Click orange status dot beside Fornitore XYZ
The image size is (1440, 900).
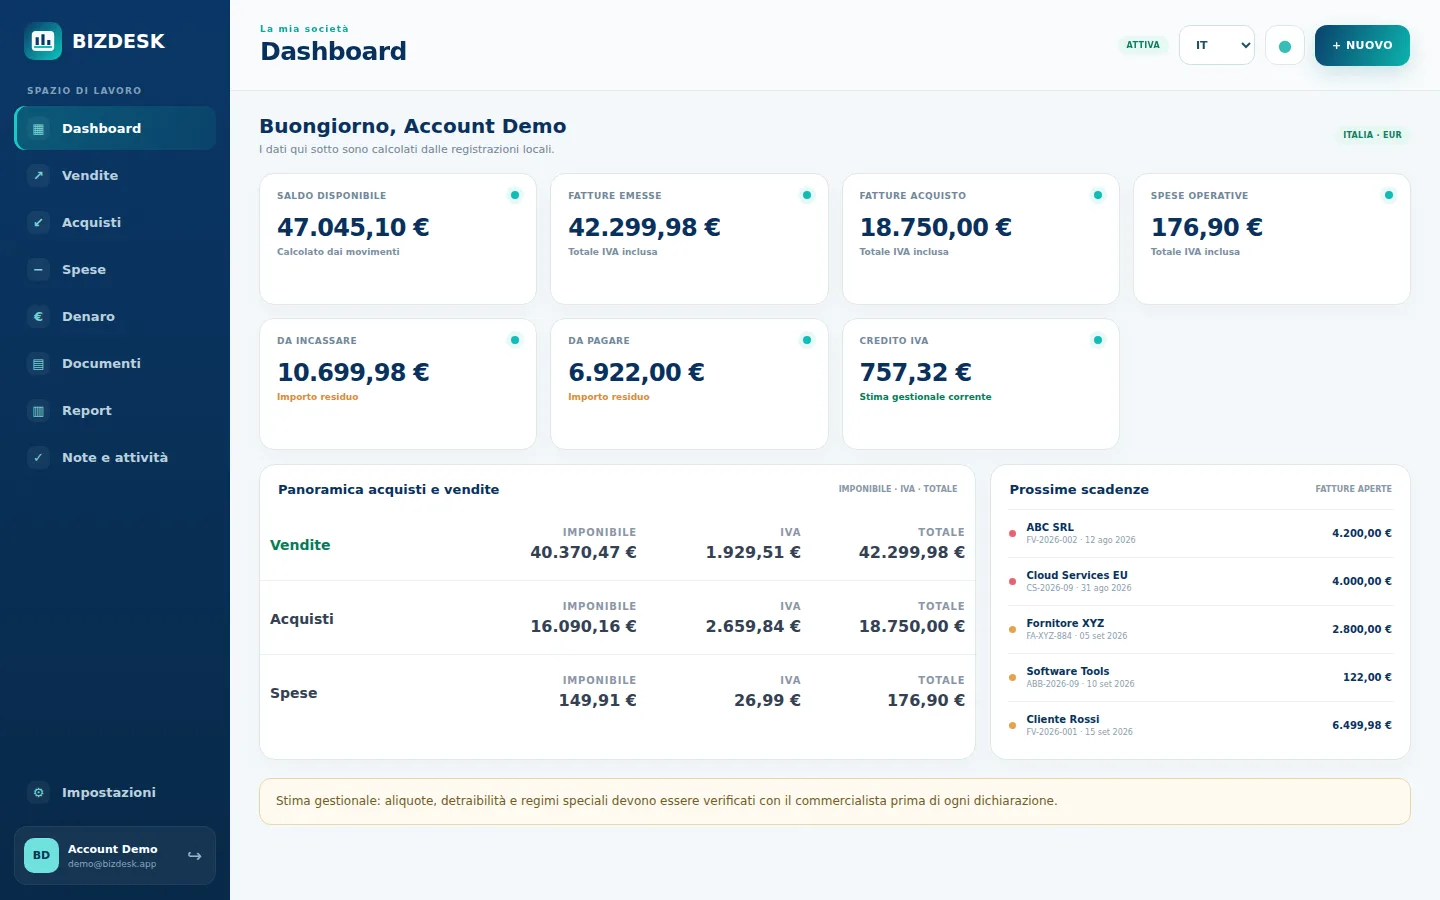pyautogui.click(x=1012, y=629)
